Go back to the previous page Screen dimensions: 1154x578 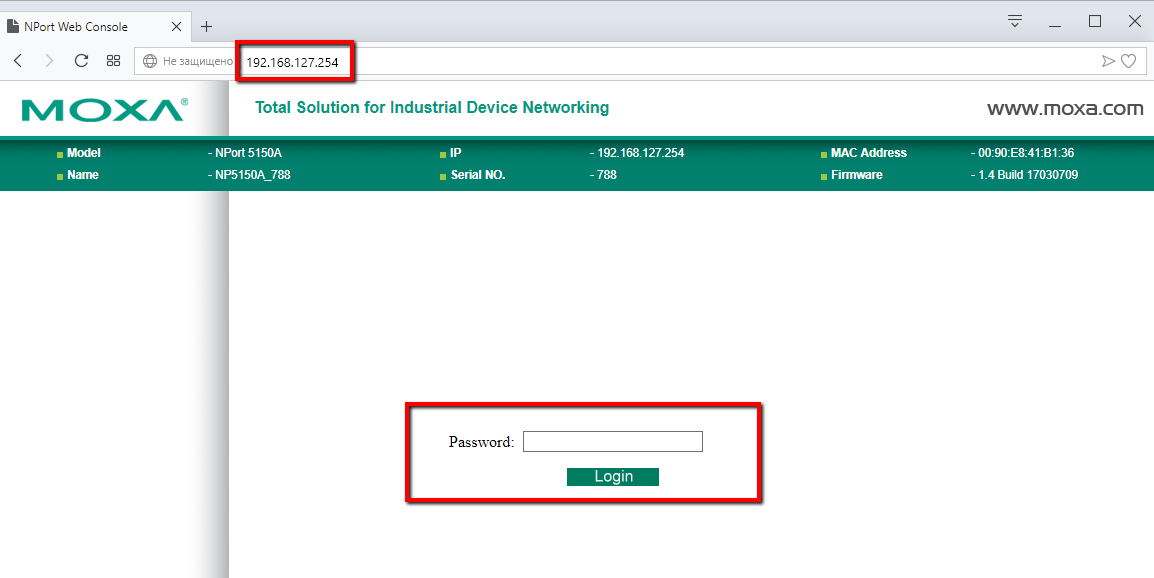[x=18, y=61]
